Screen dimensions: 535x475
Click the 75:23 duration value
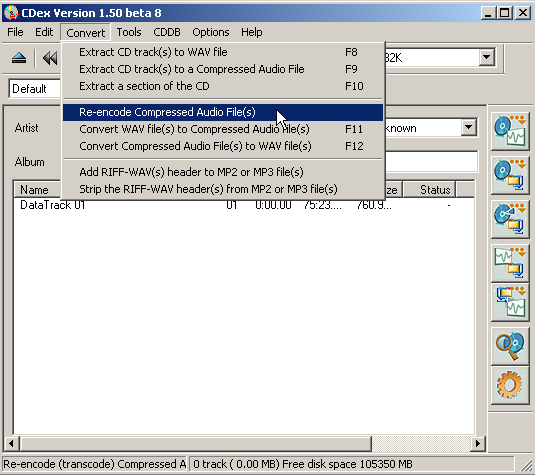[322, 205]
